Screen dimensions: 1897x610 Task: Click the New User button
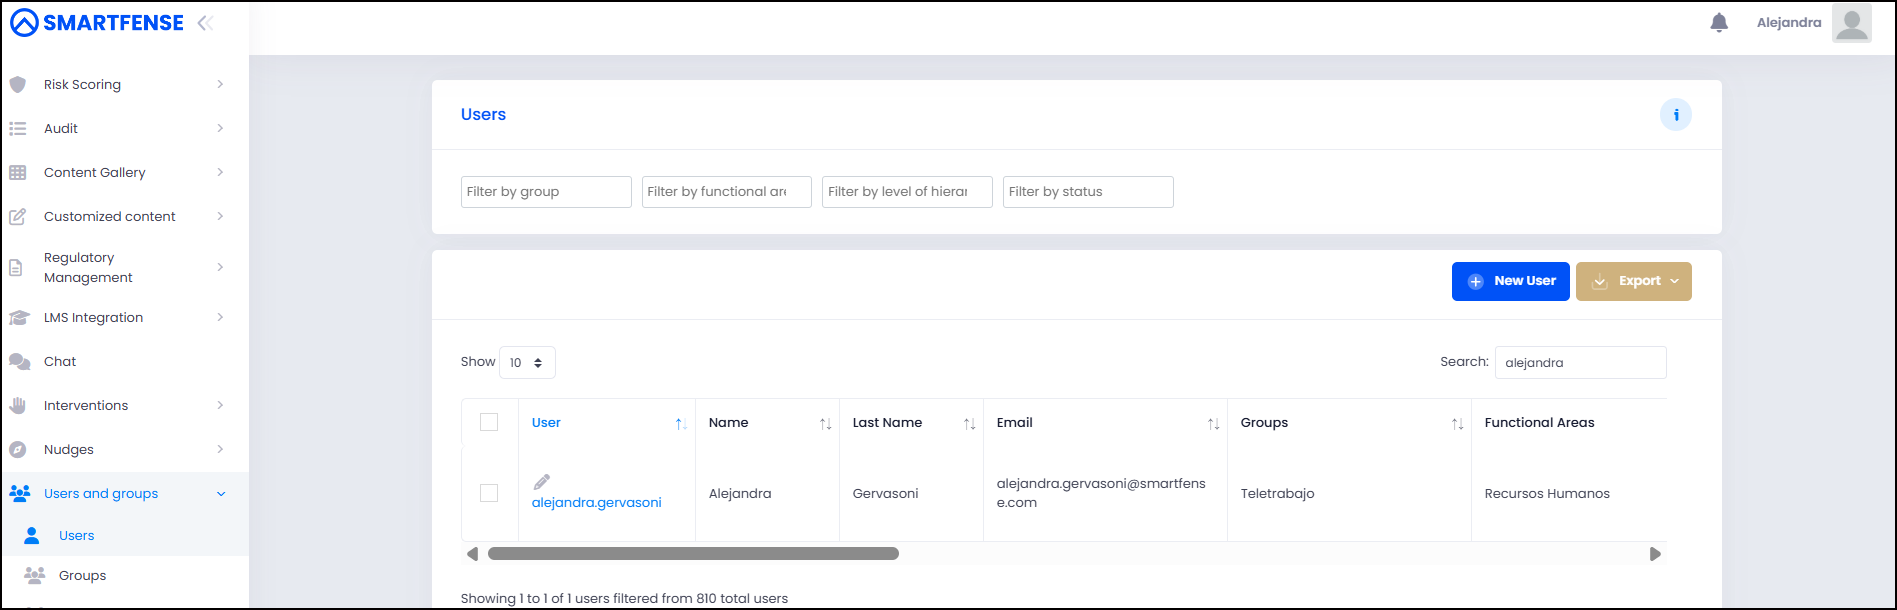(x=1511, y=281)
